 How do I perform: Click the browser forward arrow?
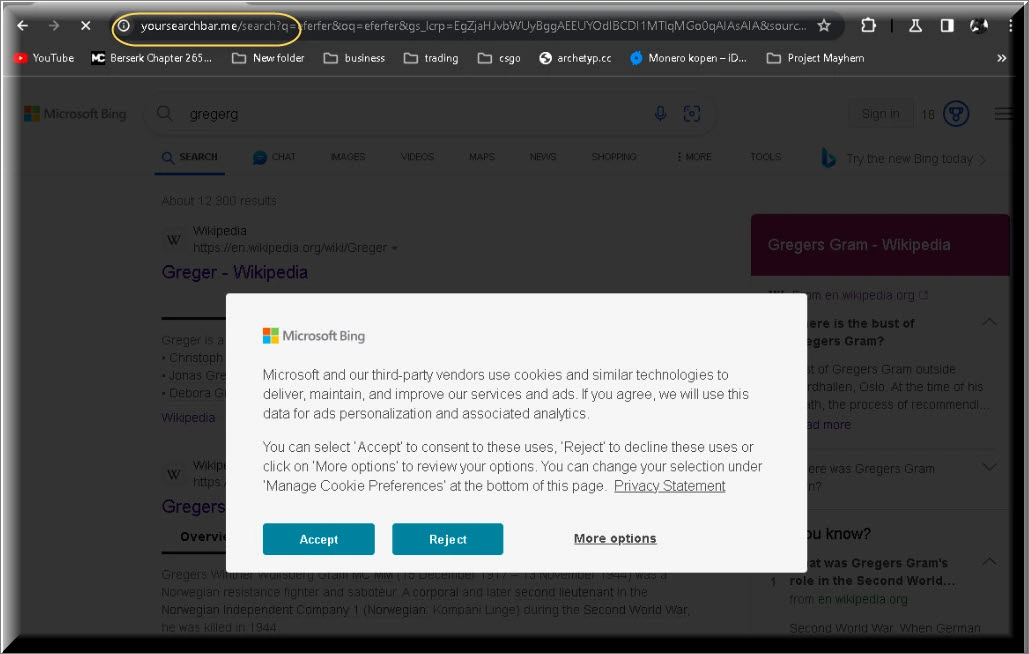pyautogui.click(x=54, y=26)
